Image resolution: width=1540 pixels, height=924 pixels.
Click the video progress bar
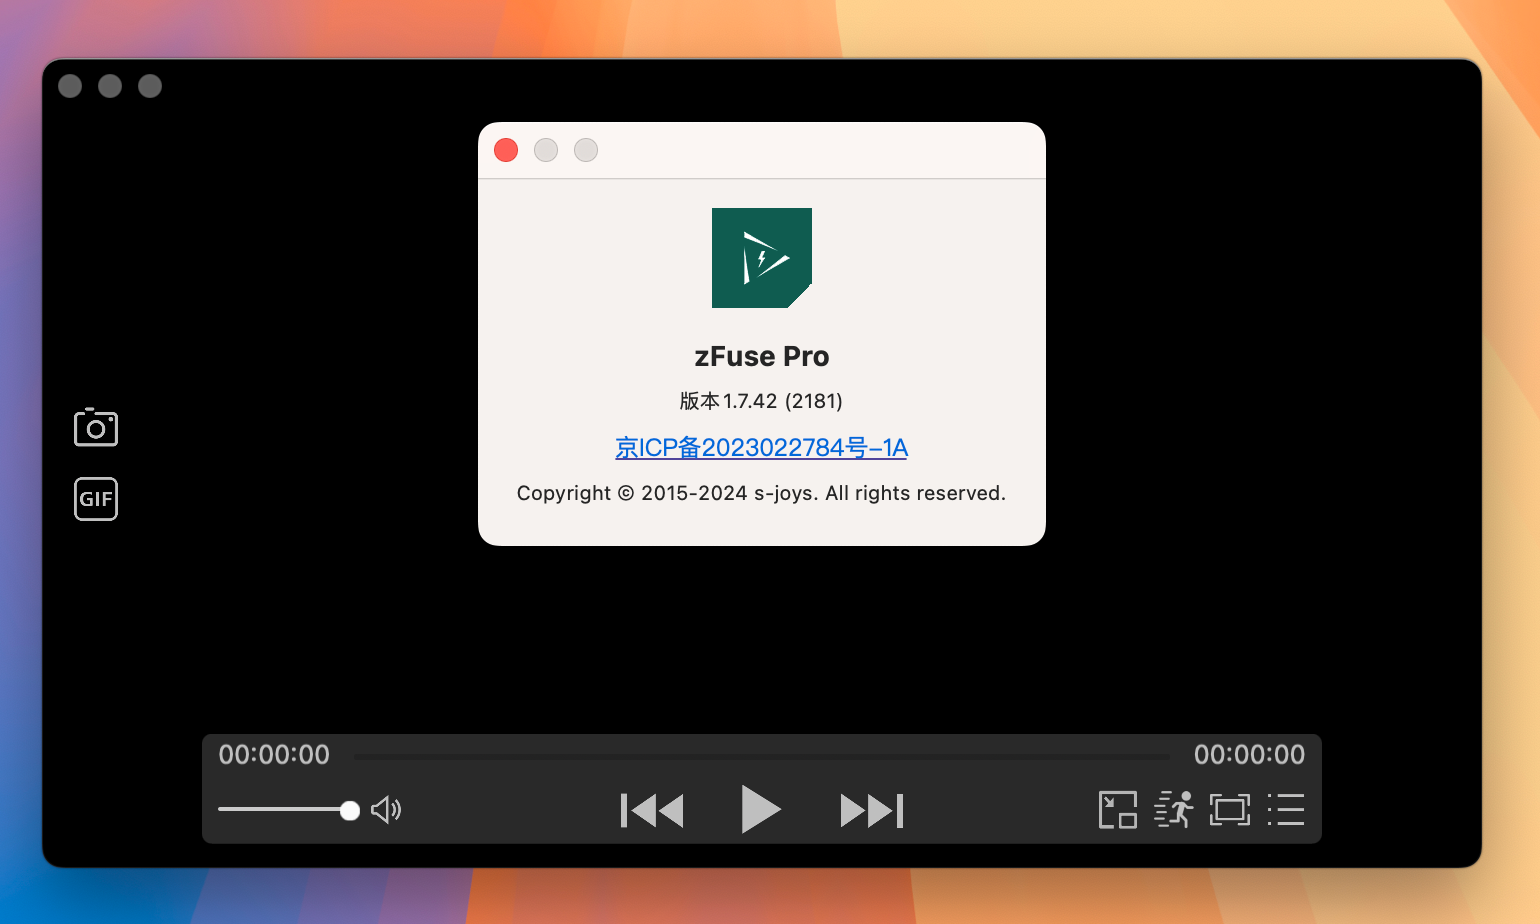762,757
